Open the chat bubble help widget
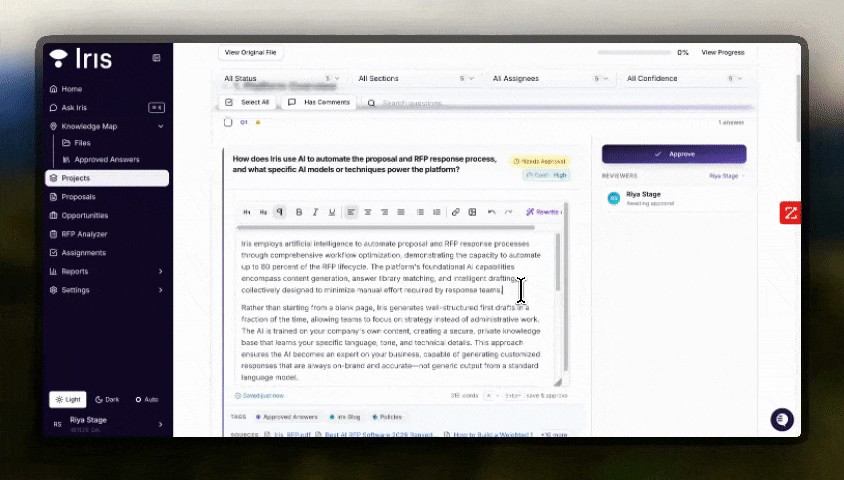844x480 pixels. (x=782, y=419)
